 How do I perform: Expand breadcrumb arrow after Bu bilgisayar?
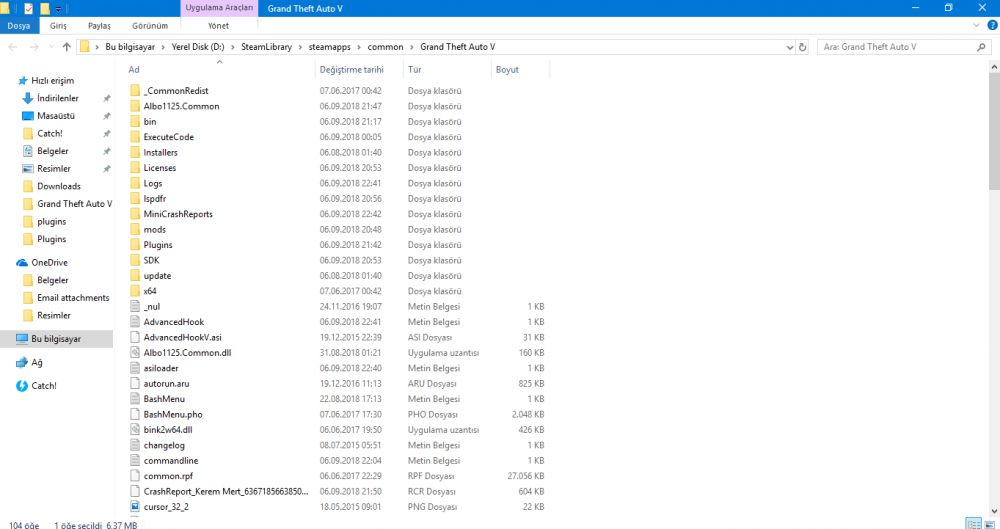(163, 47)
